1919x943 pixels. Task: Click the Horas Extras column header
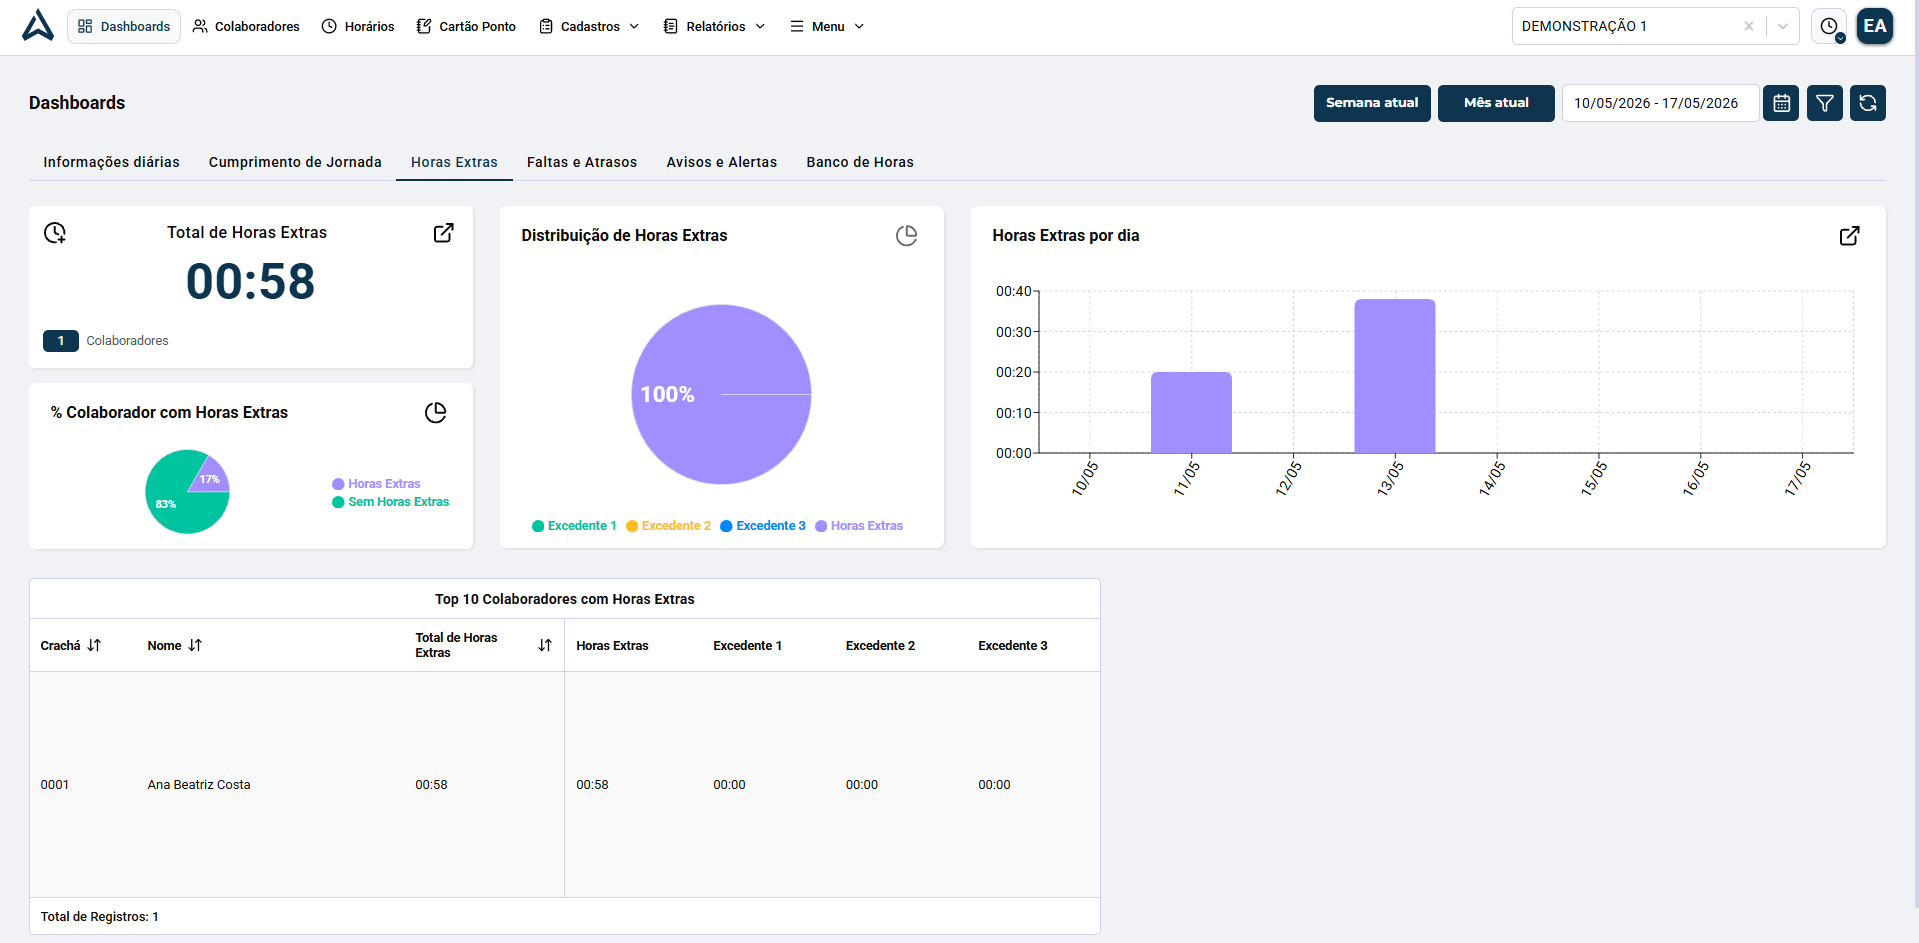612,646
